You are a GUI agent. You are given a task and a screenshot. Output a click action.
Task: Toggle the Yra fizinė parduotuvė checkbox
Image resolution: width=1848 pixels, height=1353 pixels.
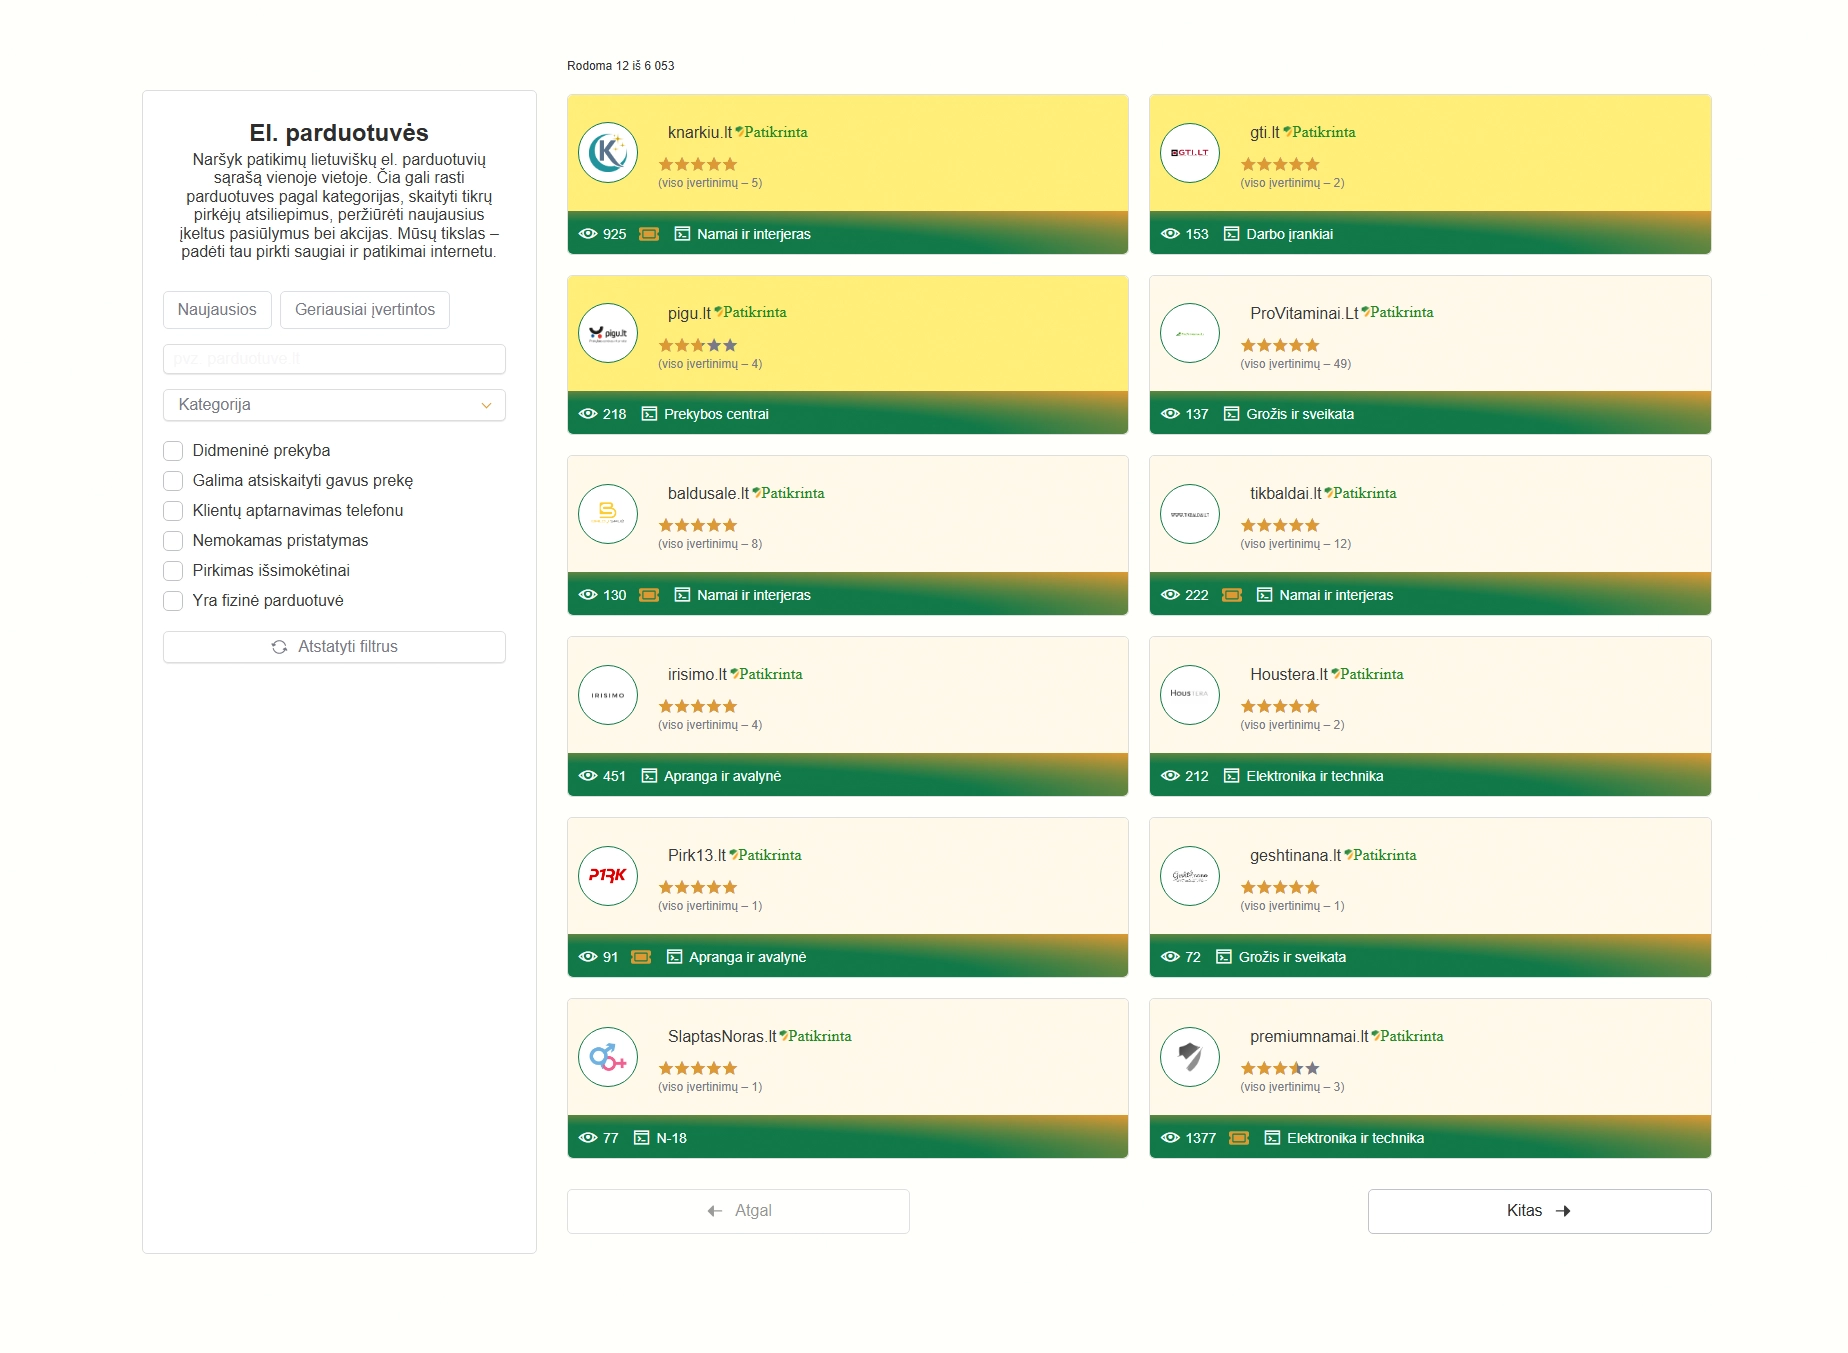[173, 601]
